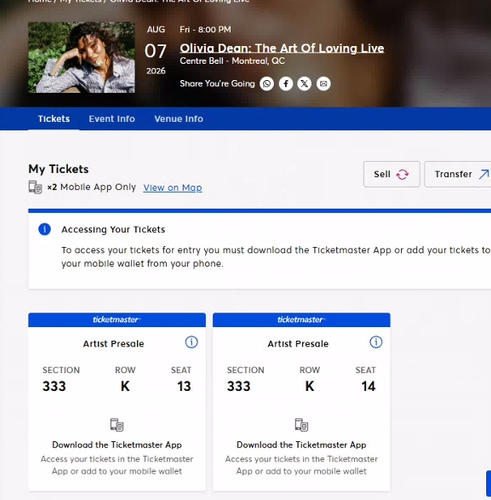This screenshot has width=491, height=500.
Task: Click blue info icon beside Accessing Your Tickets
Action: tap(45, 229)
